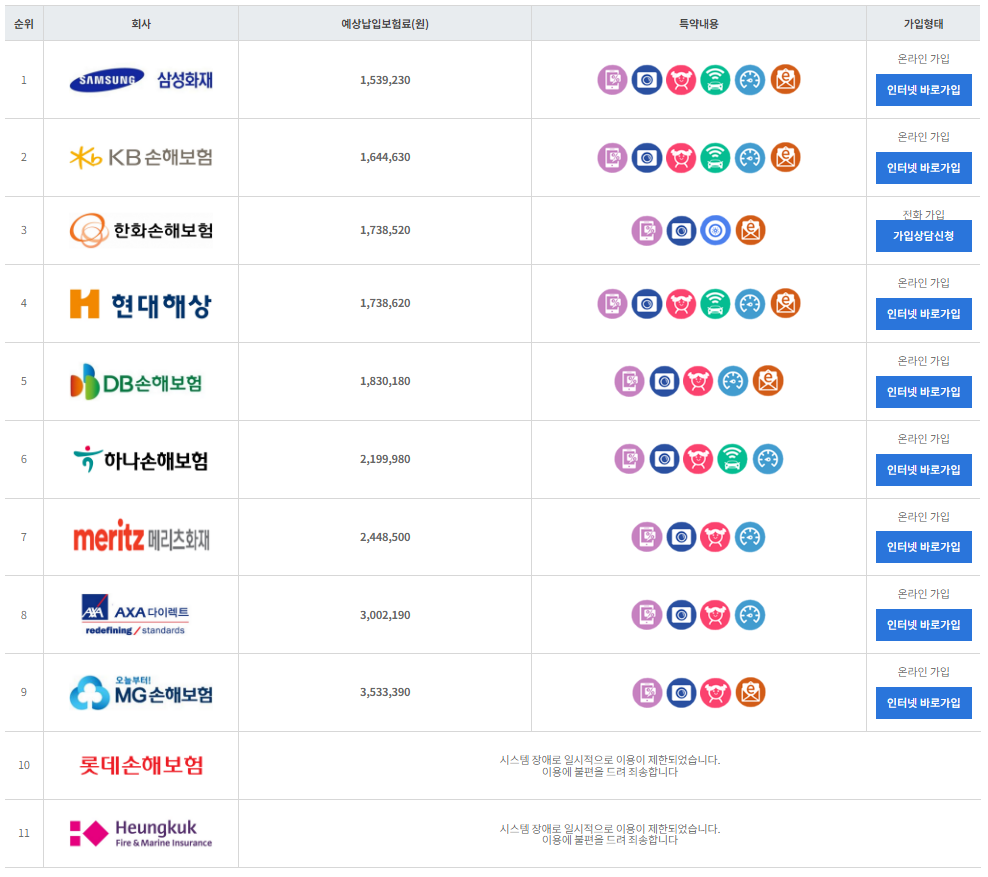Click 인터넷 바로가입 button for 하나손해보험
Image resolution: width=988 pixels, height=877 pixels.
tap(923, 470)
